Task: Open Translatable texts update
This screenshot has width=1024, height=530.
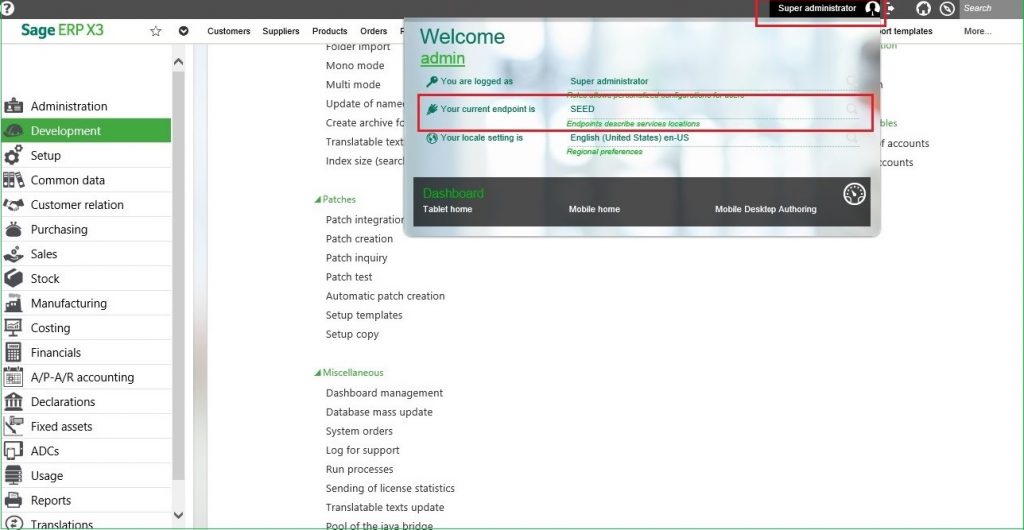Action: tap(385, 507)
